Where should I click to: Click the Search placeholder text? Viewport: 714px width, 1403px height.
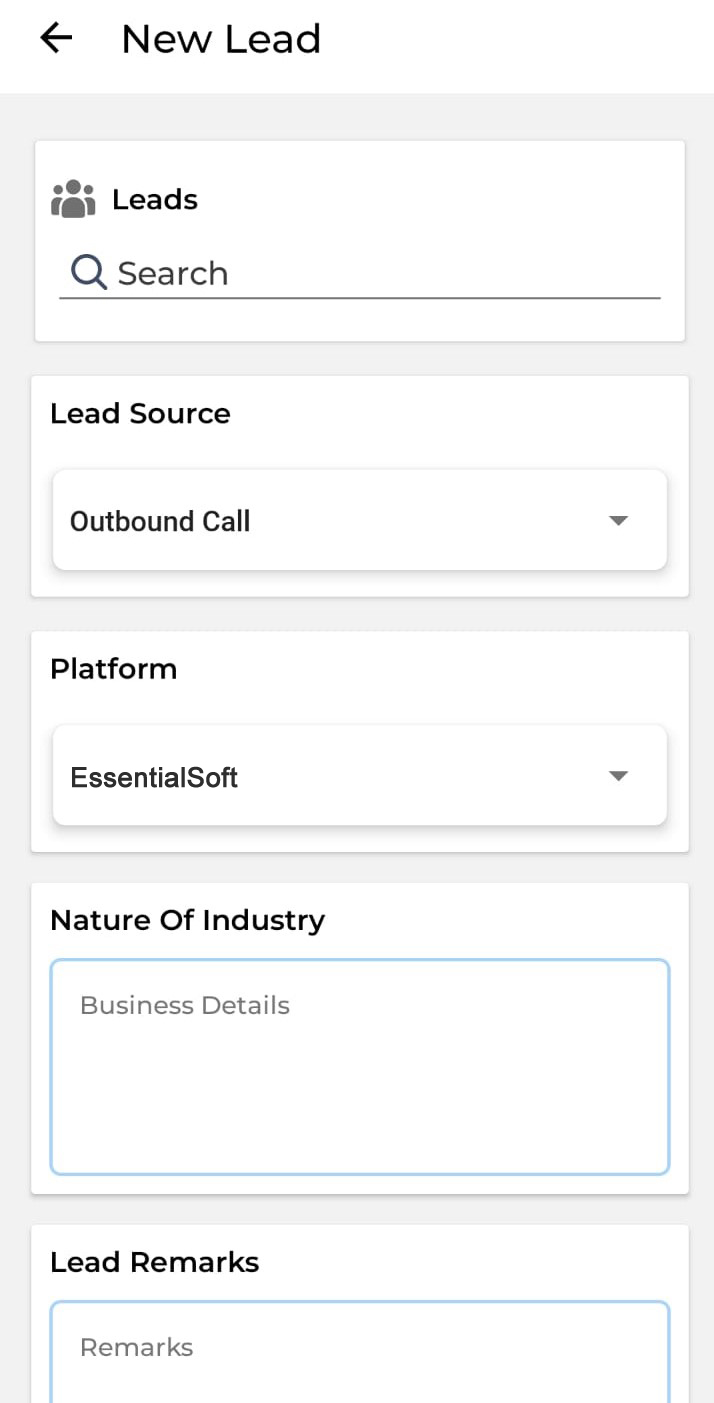[x=173, y=273]
